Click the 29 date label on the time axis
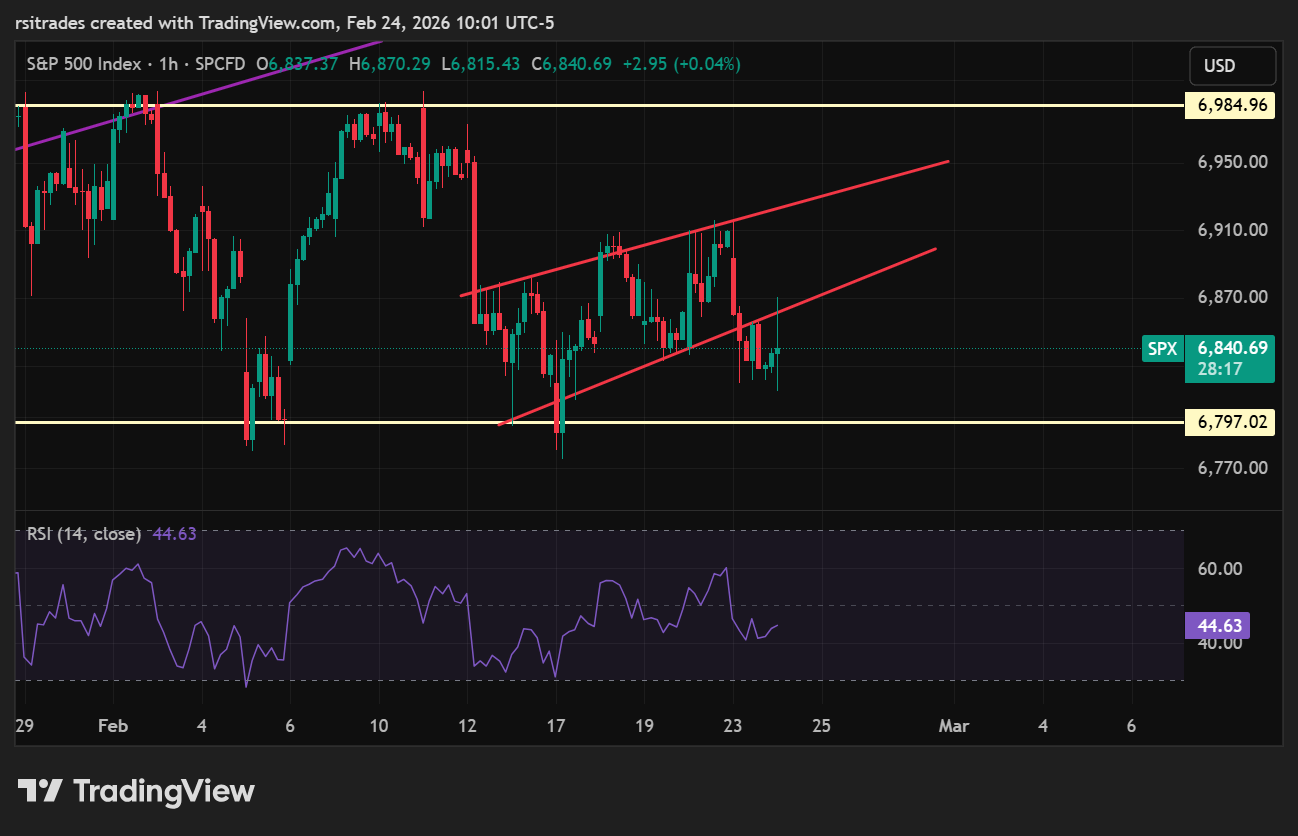Image resolution: width=1298 pixels, height=836 pixels. pyautogui.click(x=25, y=726)
